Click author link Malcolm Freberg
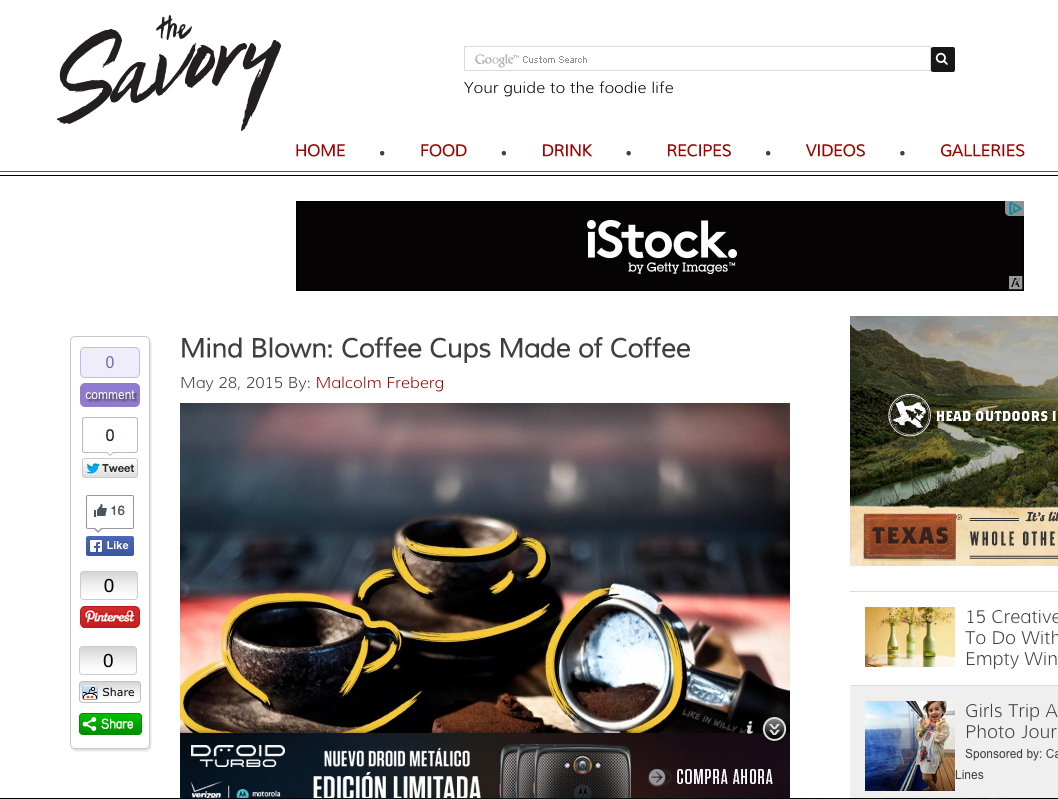This screenshot has width=1058, height=799. tap(380, 383)
